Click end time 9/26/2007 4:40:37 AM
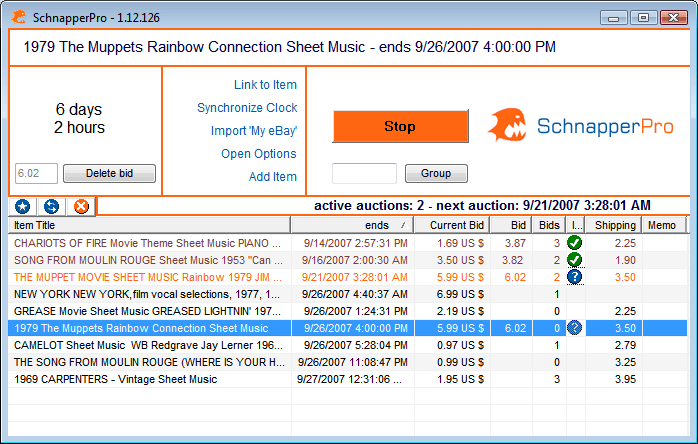Viewport: 698px width, 444px height. (355, 294)
